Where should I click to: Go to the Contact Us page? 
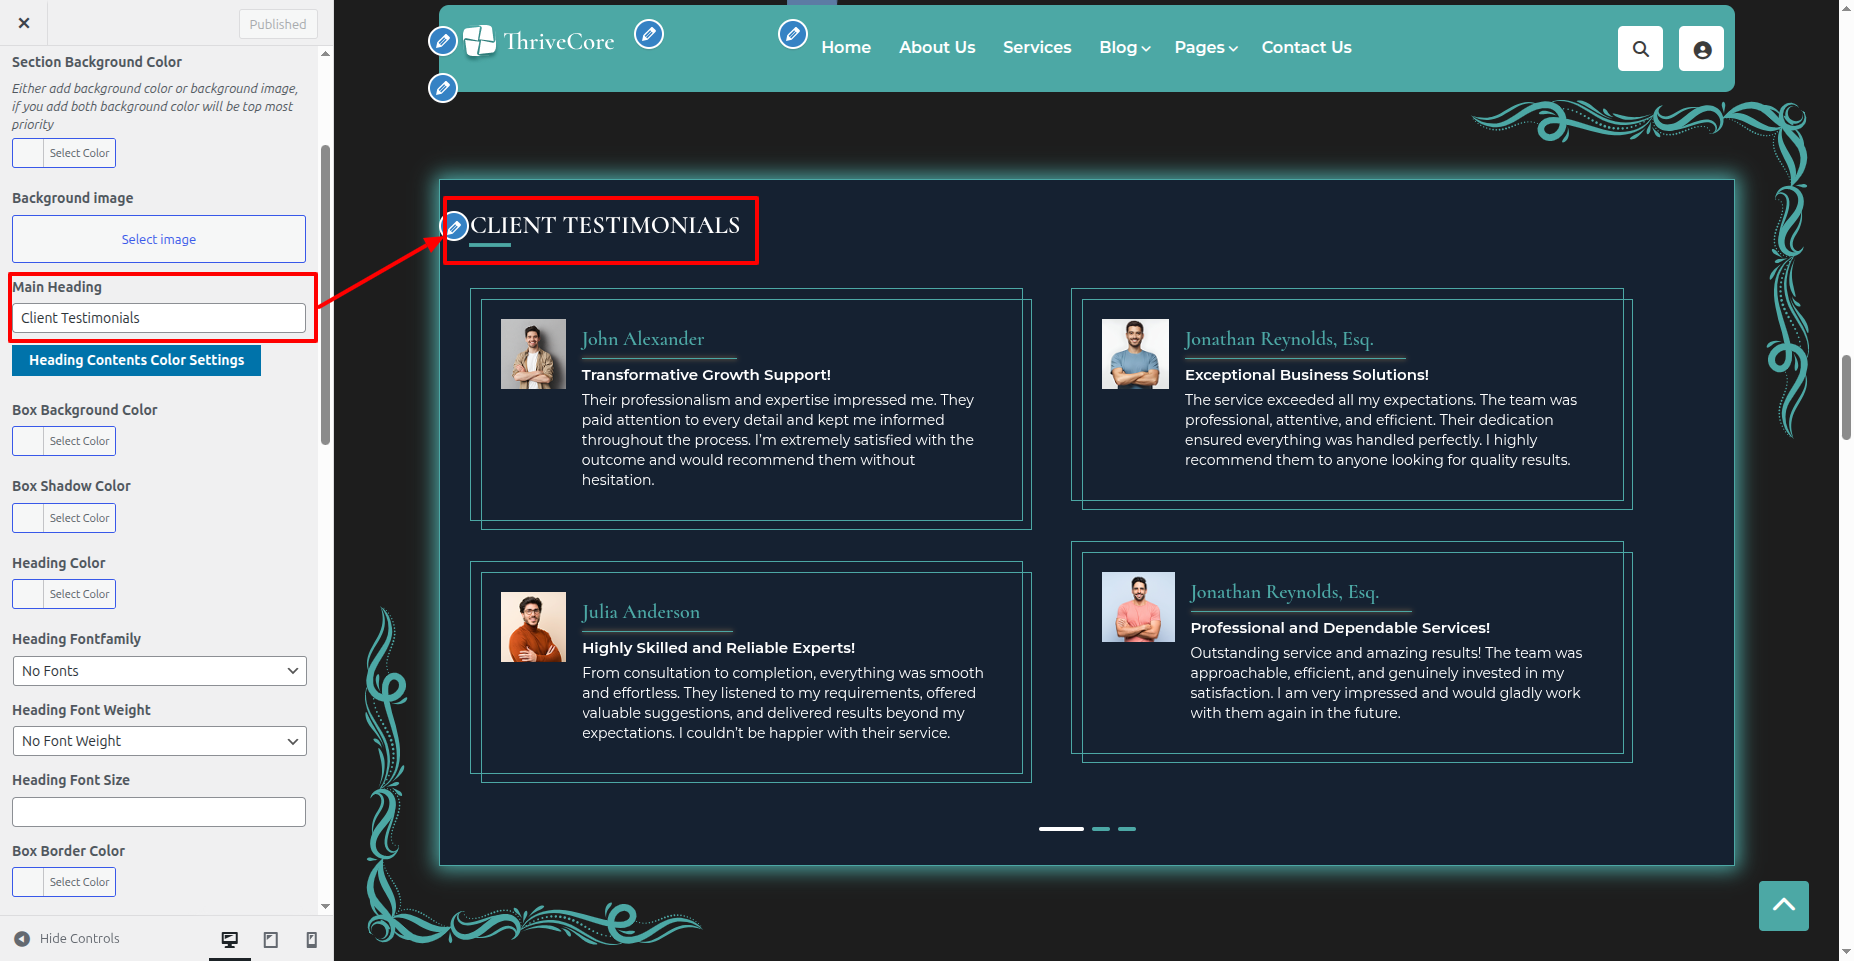1306,48
